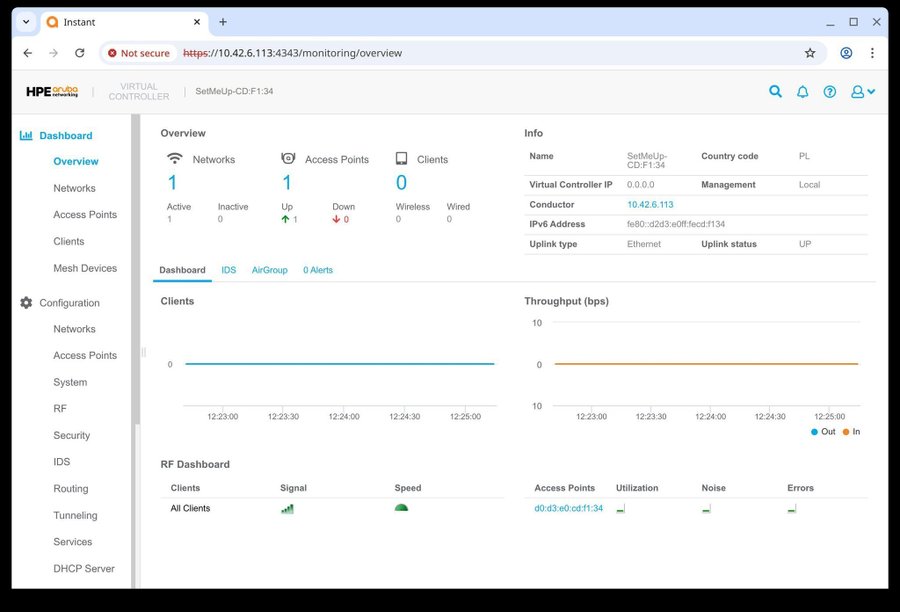
Task: Switch to the AirGroup tab
Action: (269, 270)
